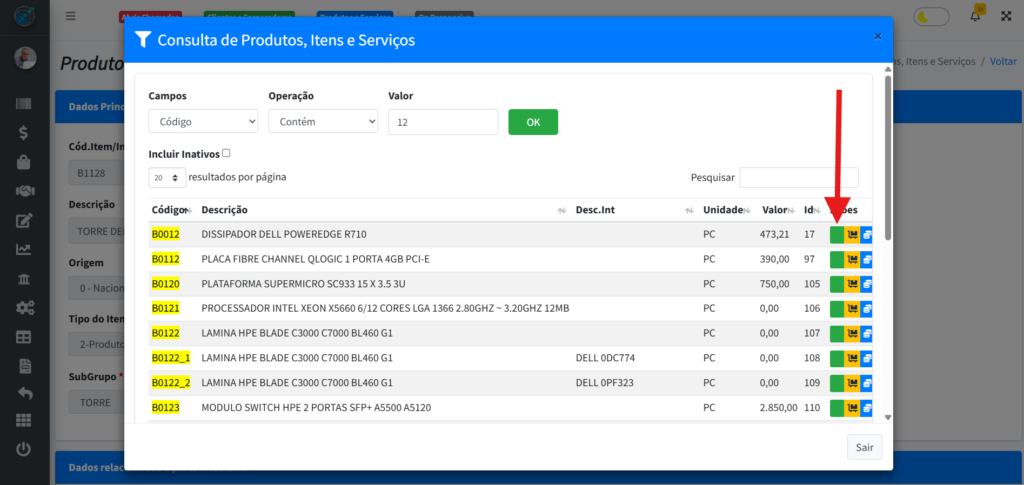The height and width of the screenshot is (485, 1024).
Task: Toggle the dark mode moon switch
Action: (x=932, y=17)
